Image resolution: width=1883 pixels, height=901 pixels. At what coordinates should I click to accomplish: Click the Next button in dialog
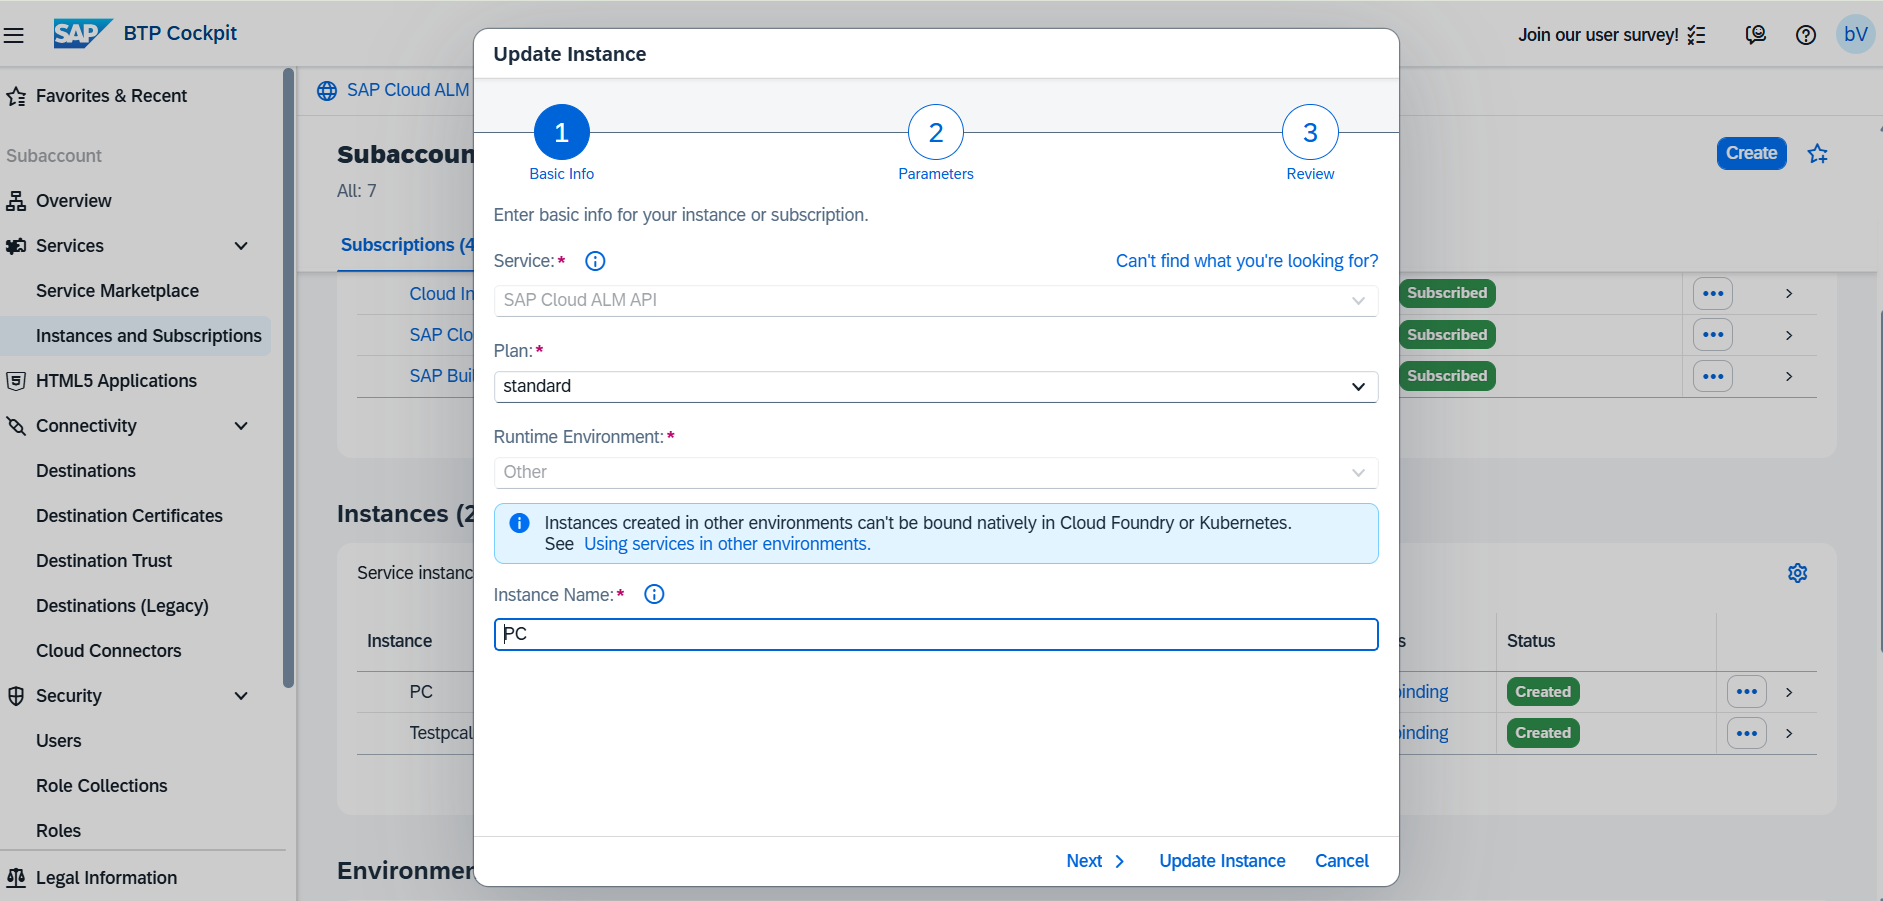(1094, 861)
